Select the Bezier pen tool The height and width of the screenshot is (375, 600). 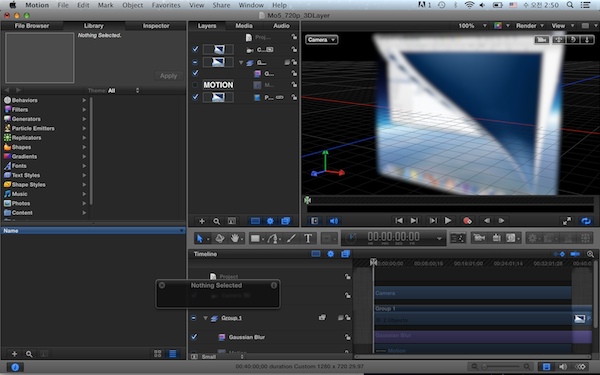coord(273,238)
